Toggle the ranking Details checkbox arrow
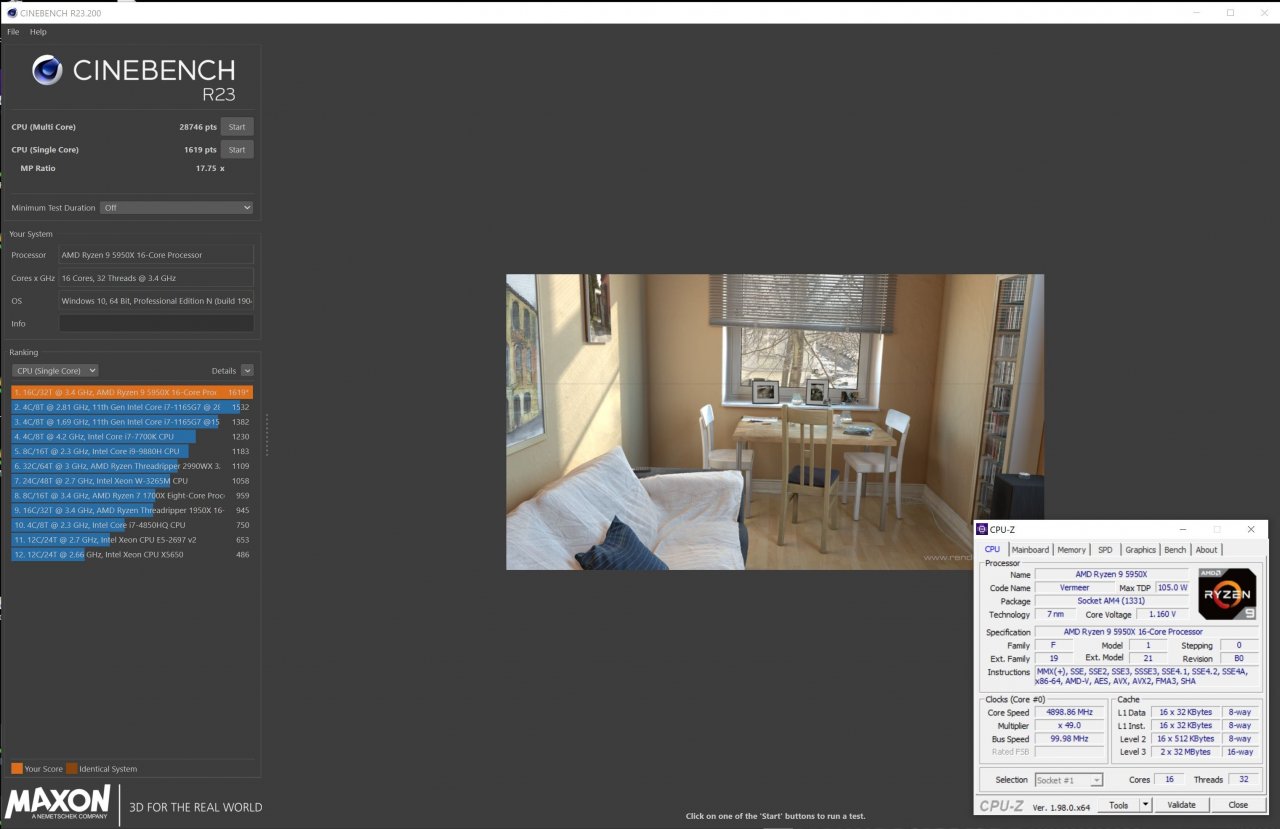The width and height of the screenshot is (1280, 829). [x=247, y=371]
